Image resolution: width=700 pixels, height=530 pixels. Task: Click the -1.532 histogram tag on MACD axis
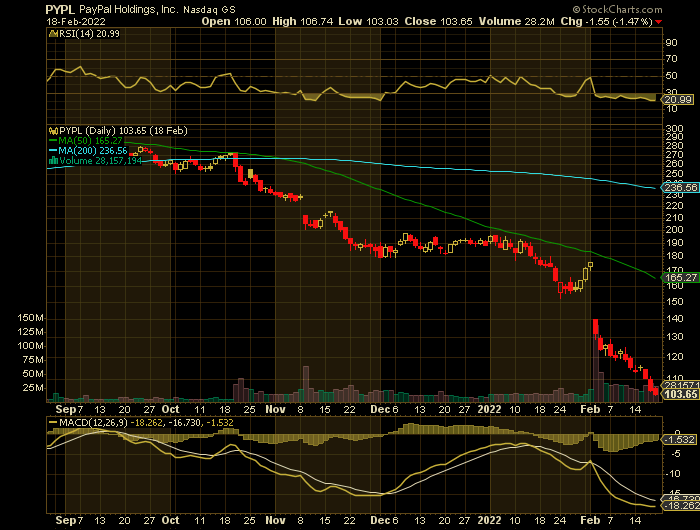(x=679, y=440)
